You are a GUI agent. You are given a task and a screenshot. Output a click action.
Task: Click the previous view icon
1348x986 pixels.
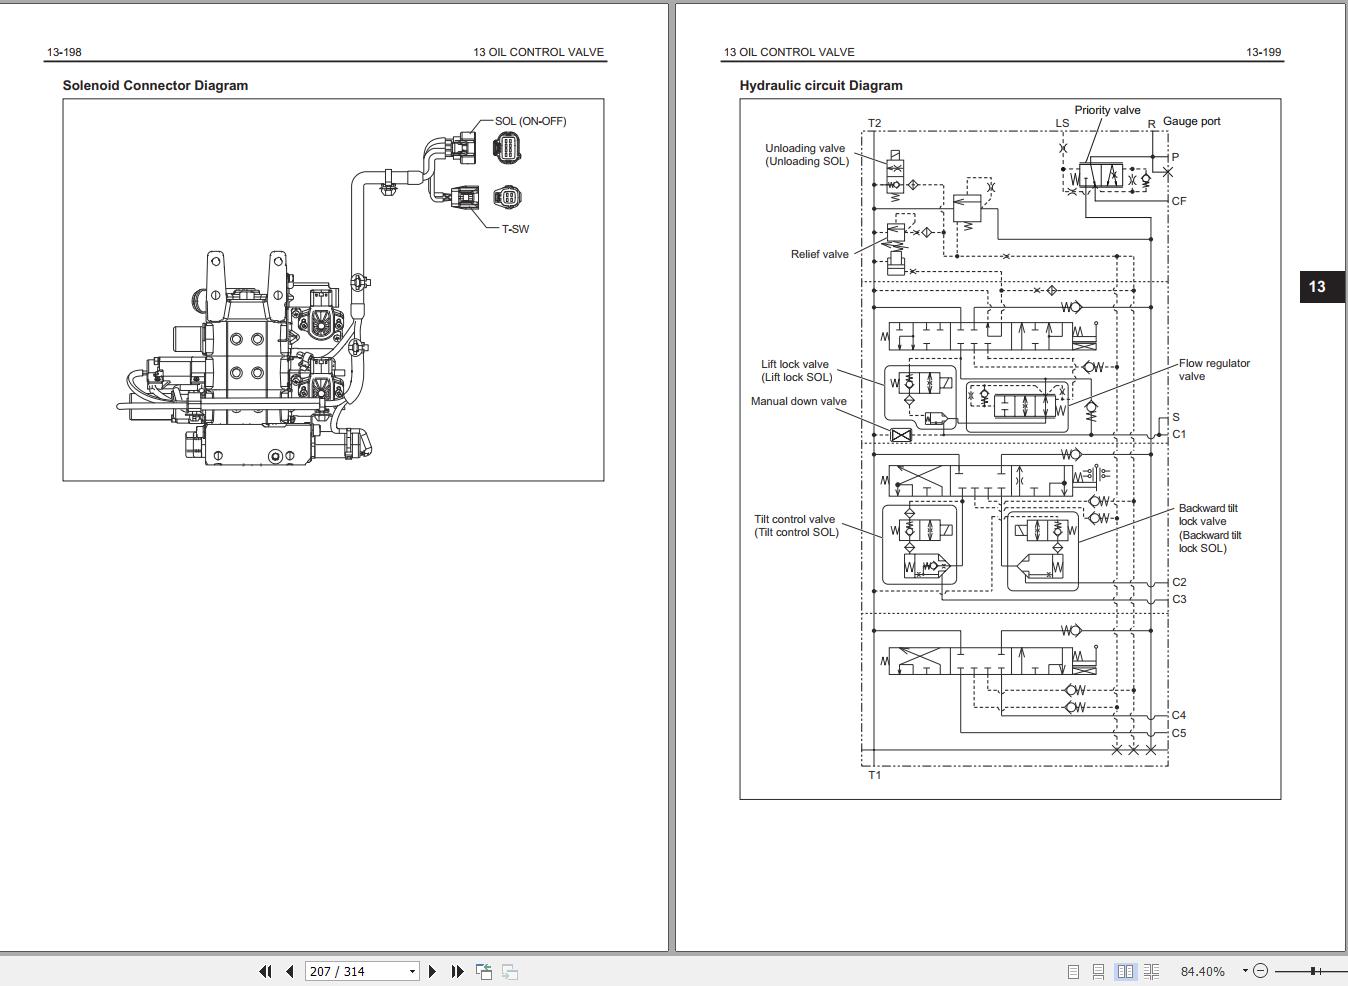click(484, 971)
